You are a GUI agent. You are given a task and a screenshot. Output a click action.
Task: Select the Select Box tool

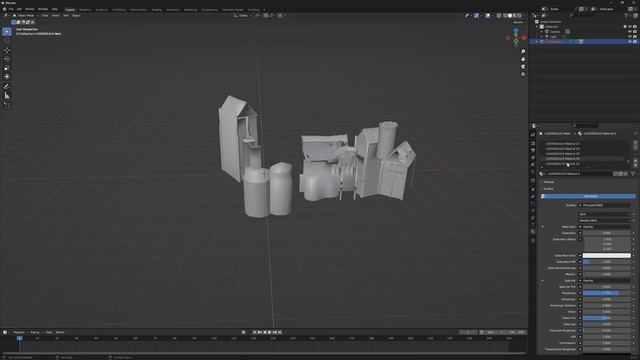(x=7, y=31)
